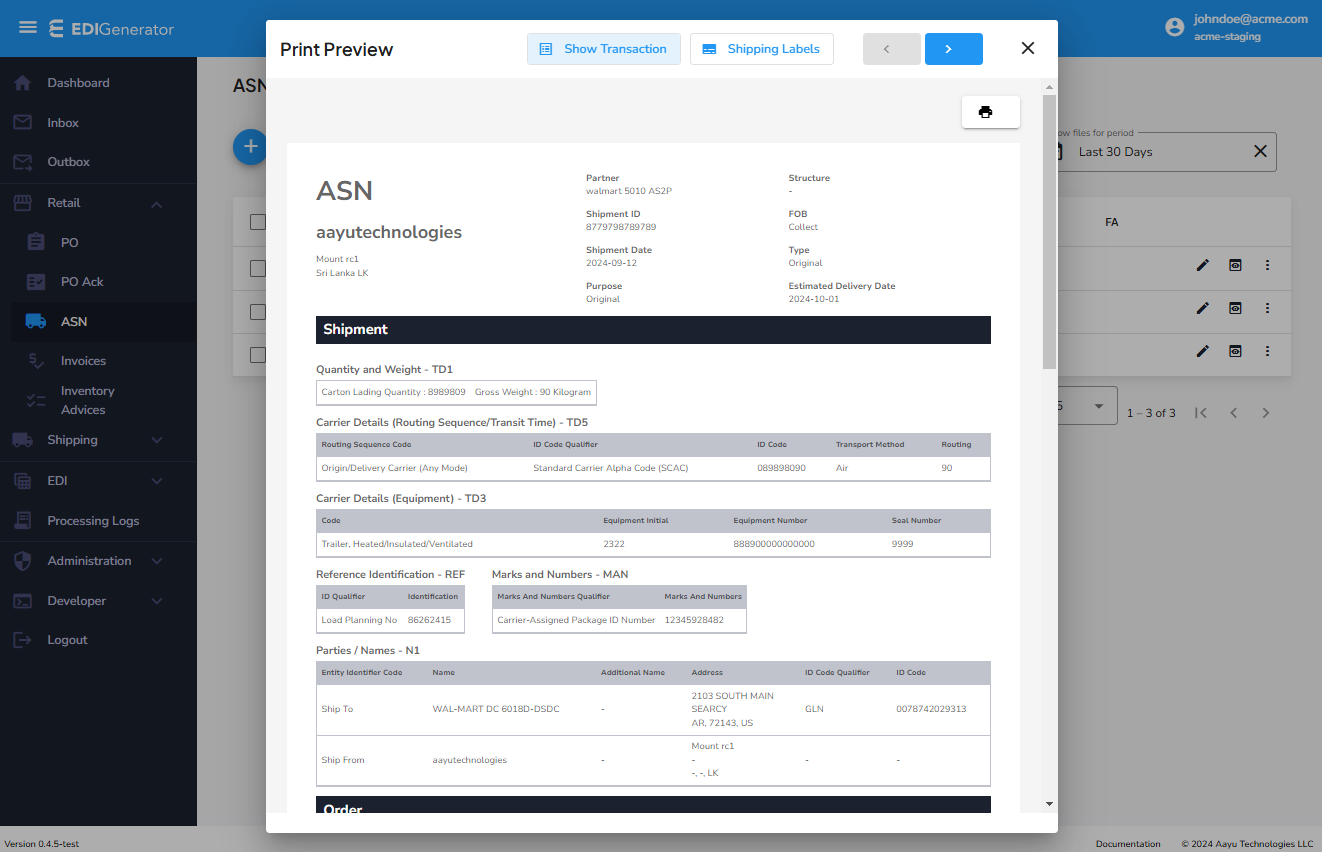Clear the Last 30 Days filter with the X
This screenshot has width=1322, height=852.
coord(1259,151)
